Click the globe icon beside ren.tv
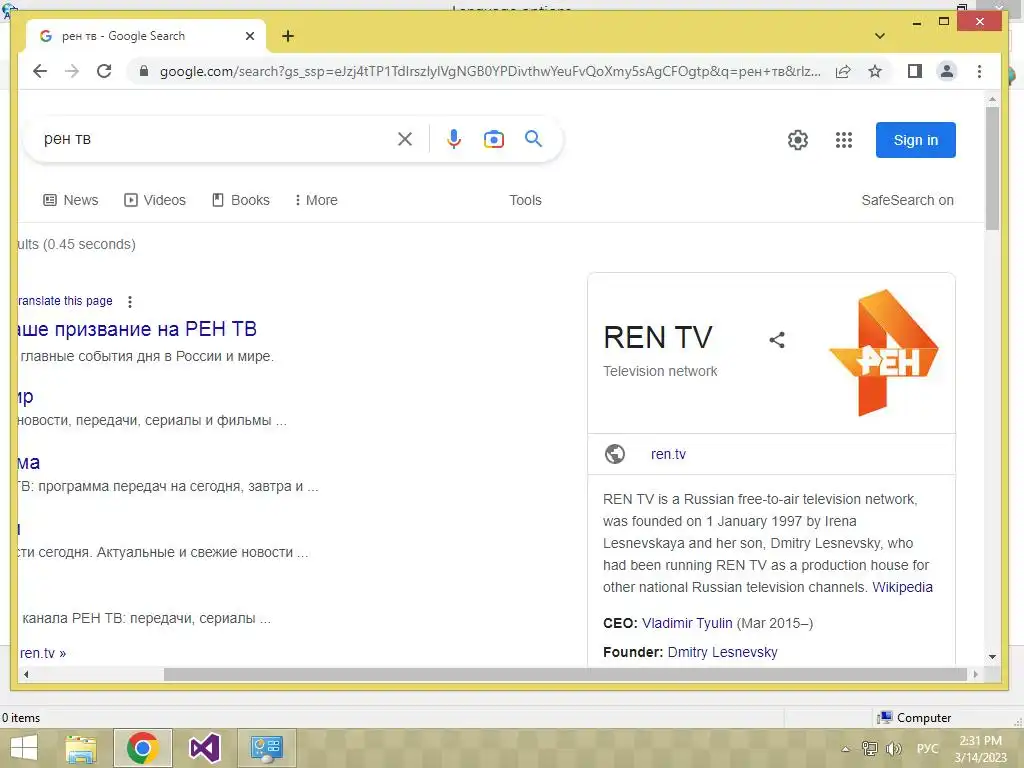The image size is (1024, 768). point(615,454)
